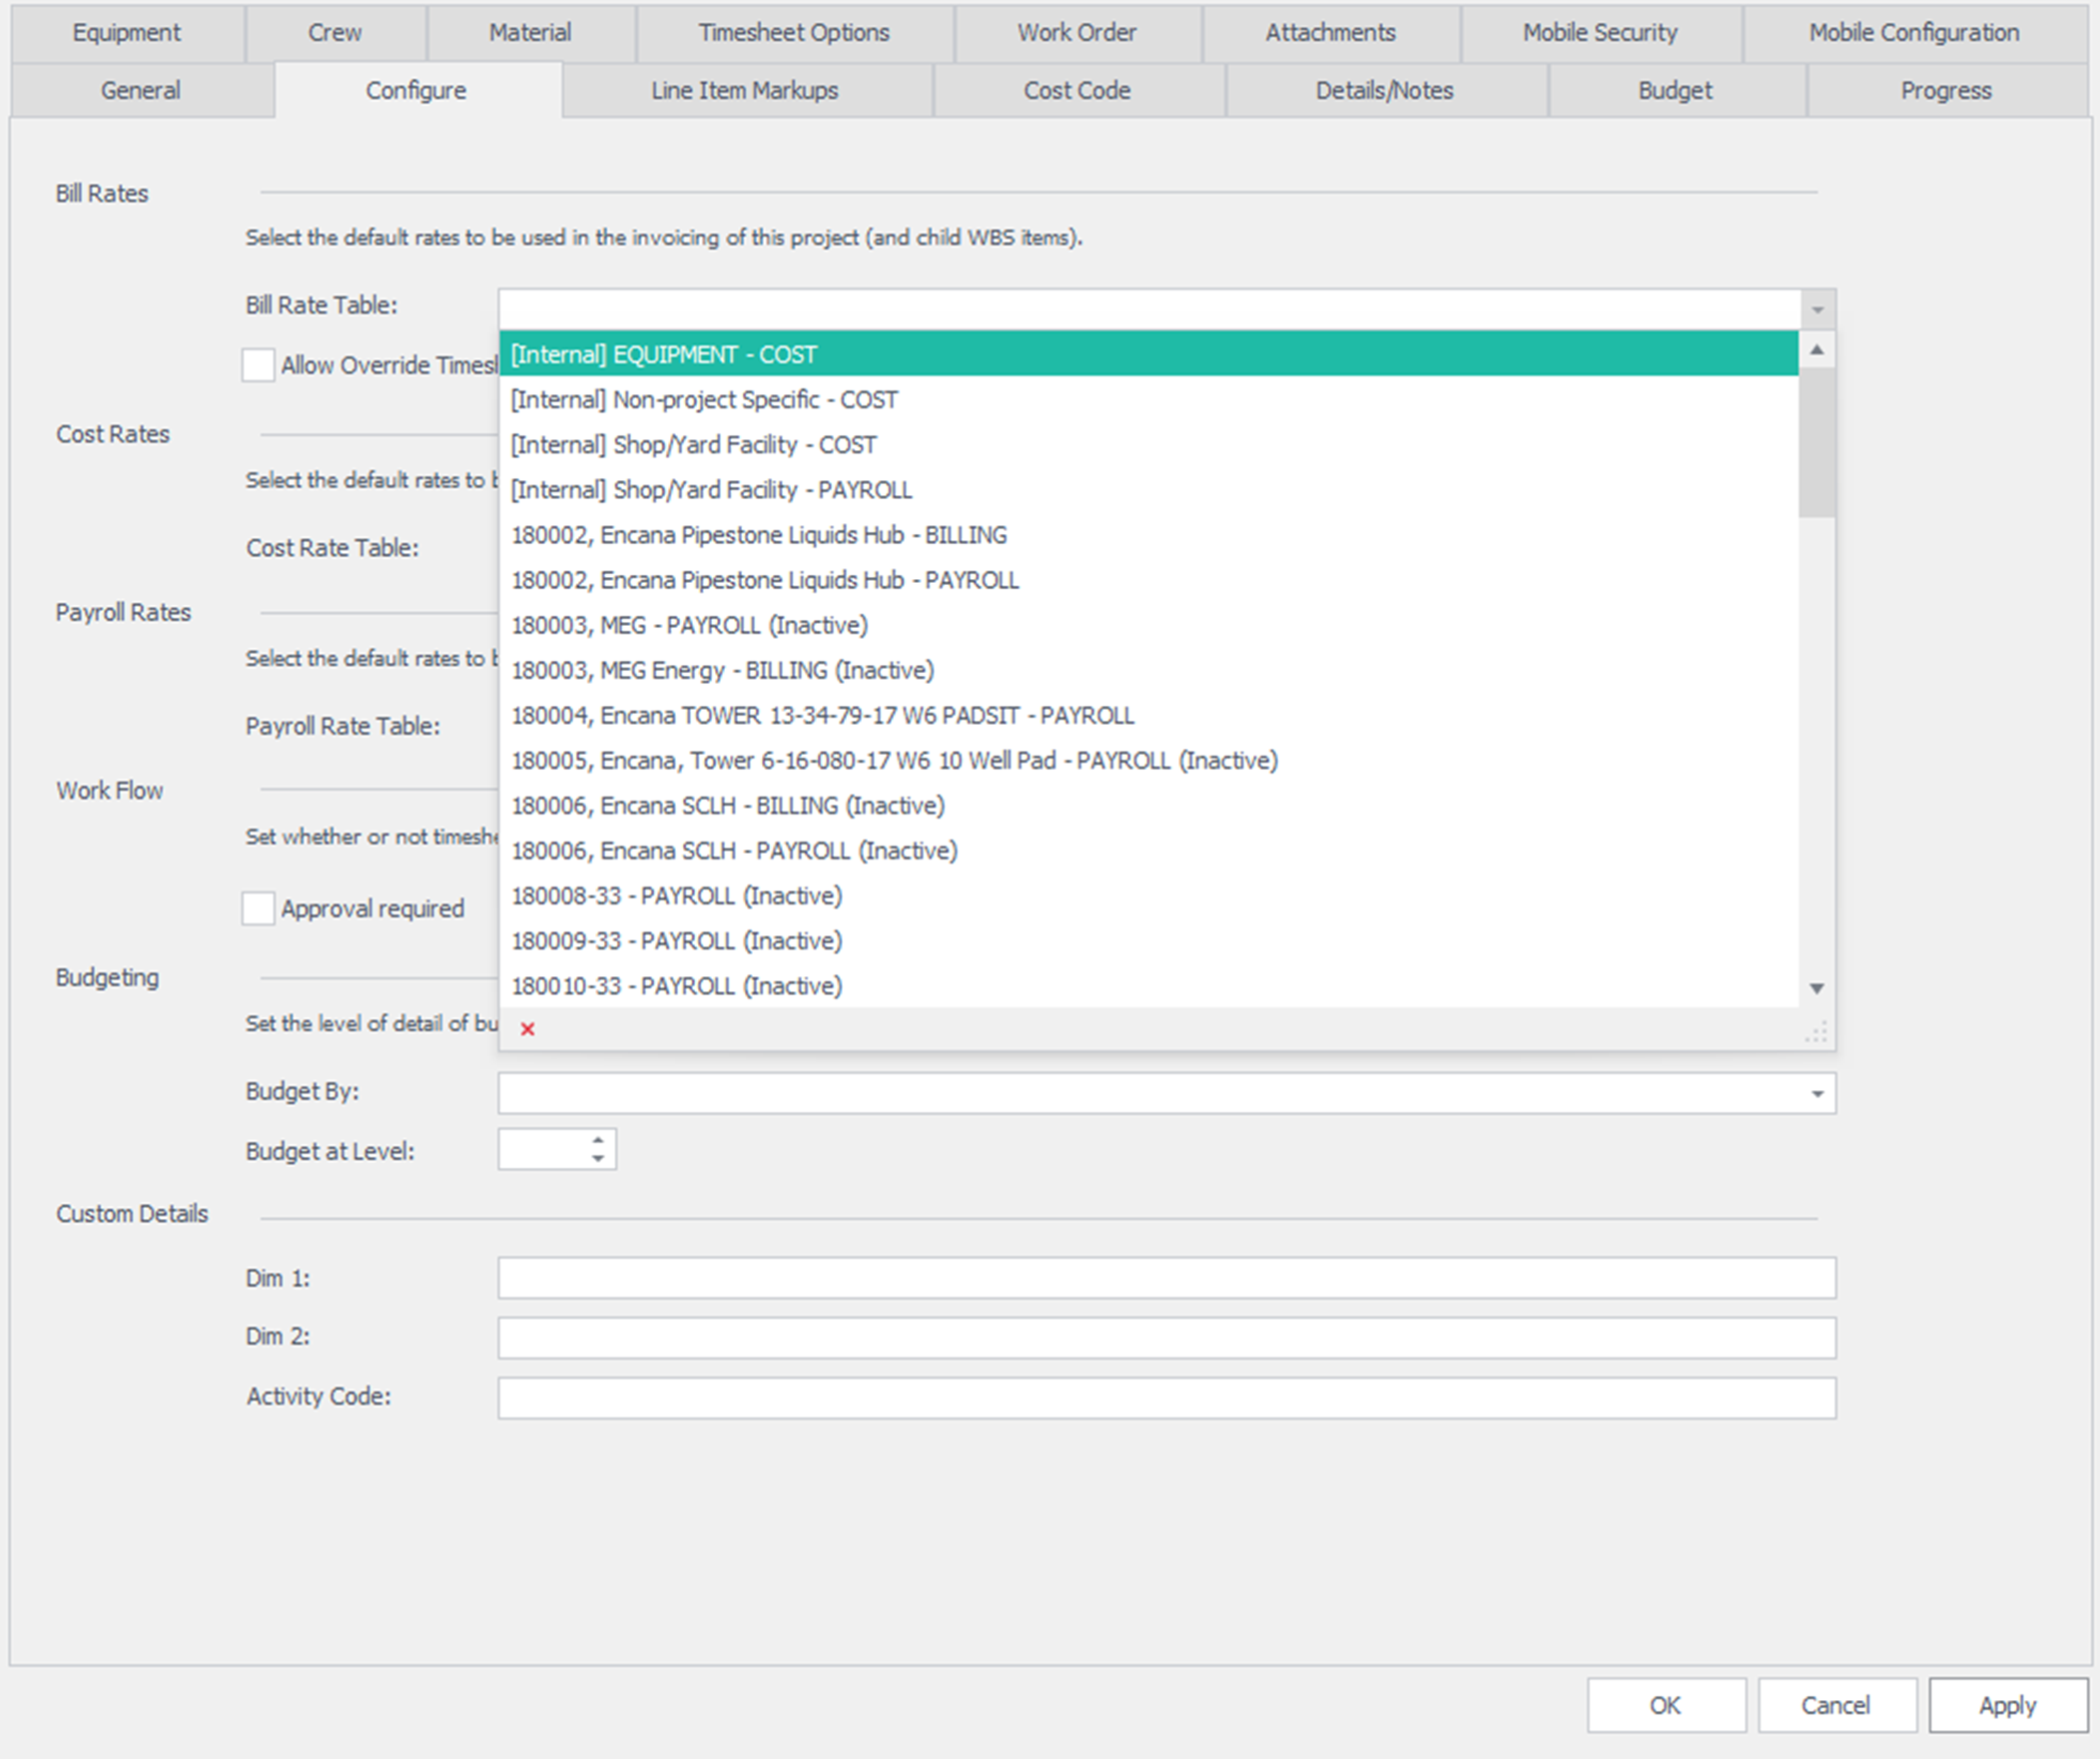Viewport: 2100px width, 1759px height.
Task: Click Budget at Level decrement arrow
Action: coord(597,1159)
